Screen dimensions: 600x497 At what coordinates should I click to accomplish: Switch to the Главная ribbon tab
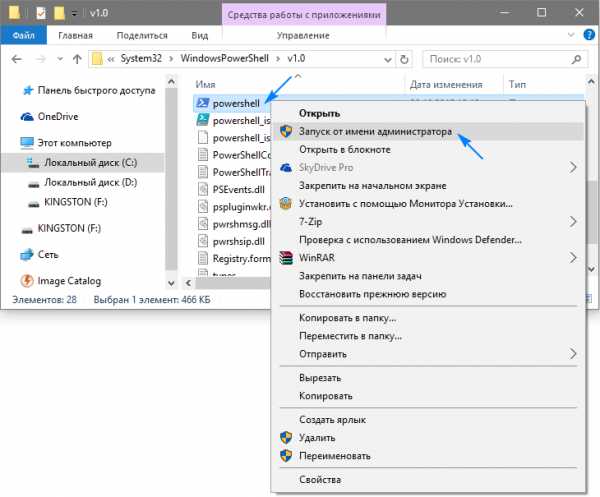[x=75, y=36]
